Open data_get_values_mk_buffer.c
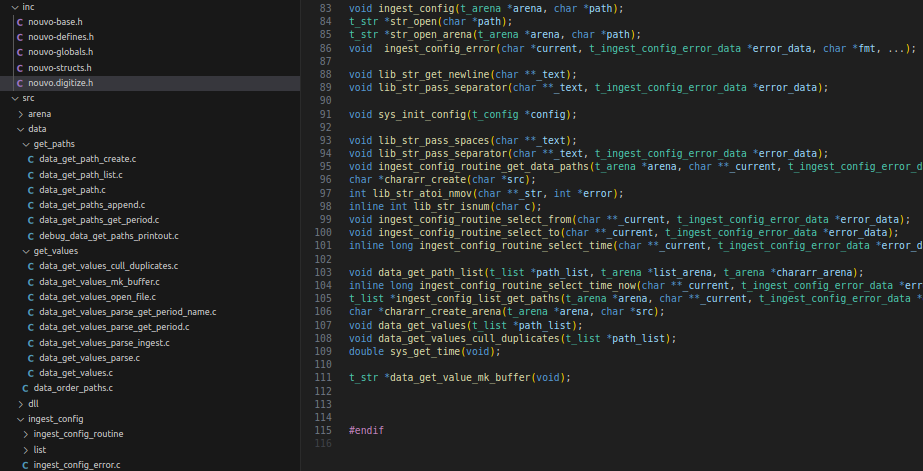The height and width of the screenshot is (471, 923). coord(99,282)
